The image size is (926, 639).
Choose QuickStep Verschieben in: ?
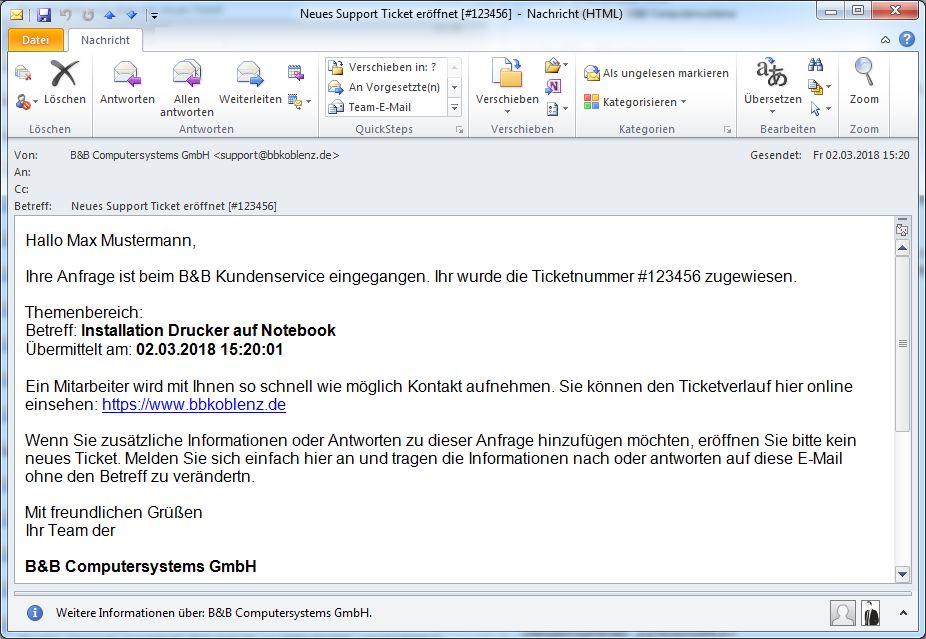(x=386, y=67)
